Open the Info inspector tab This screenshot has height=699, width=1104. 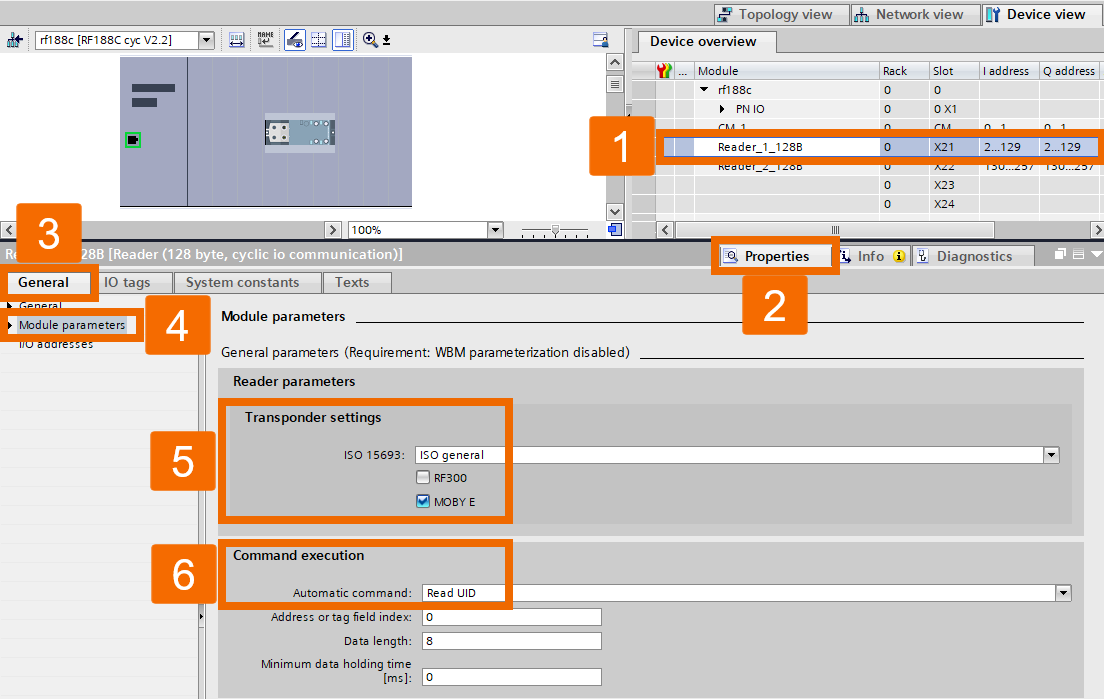[x=872, y=256]
